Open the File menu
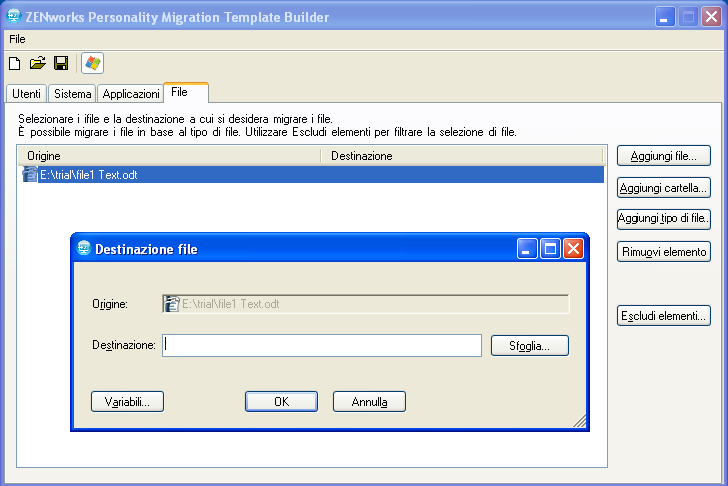 click(17, 39)
